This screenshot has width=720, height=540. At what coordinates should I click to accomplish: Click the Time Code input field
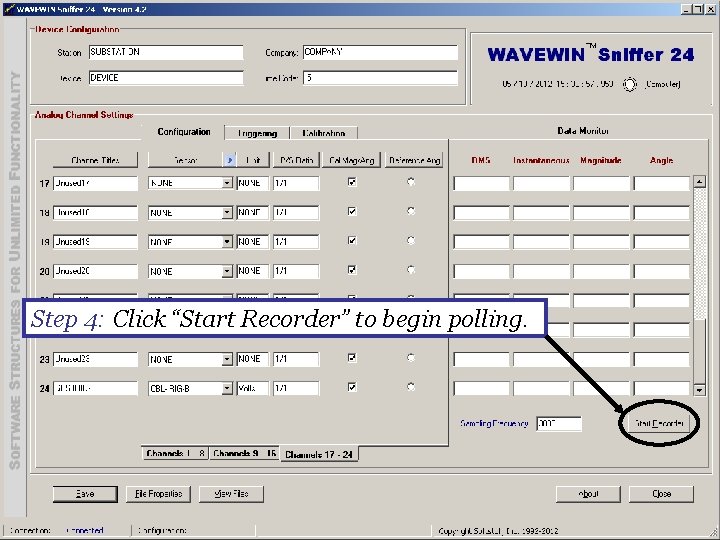pos(380,78)
